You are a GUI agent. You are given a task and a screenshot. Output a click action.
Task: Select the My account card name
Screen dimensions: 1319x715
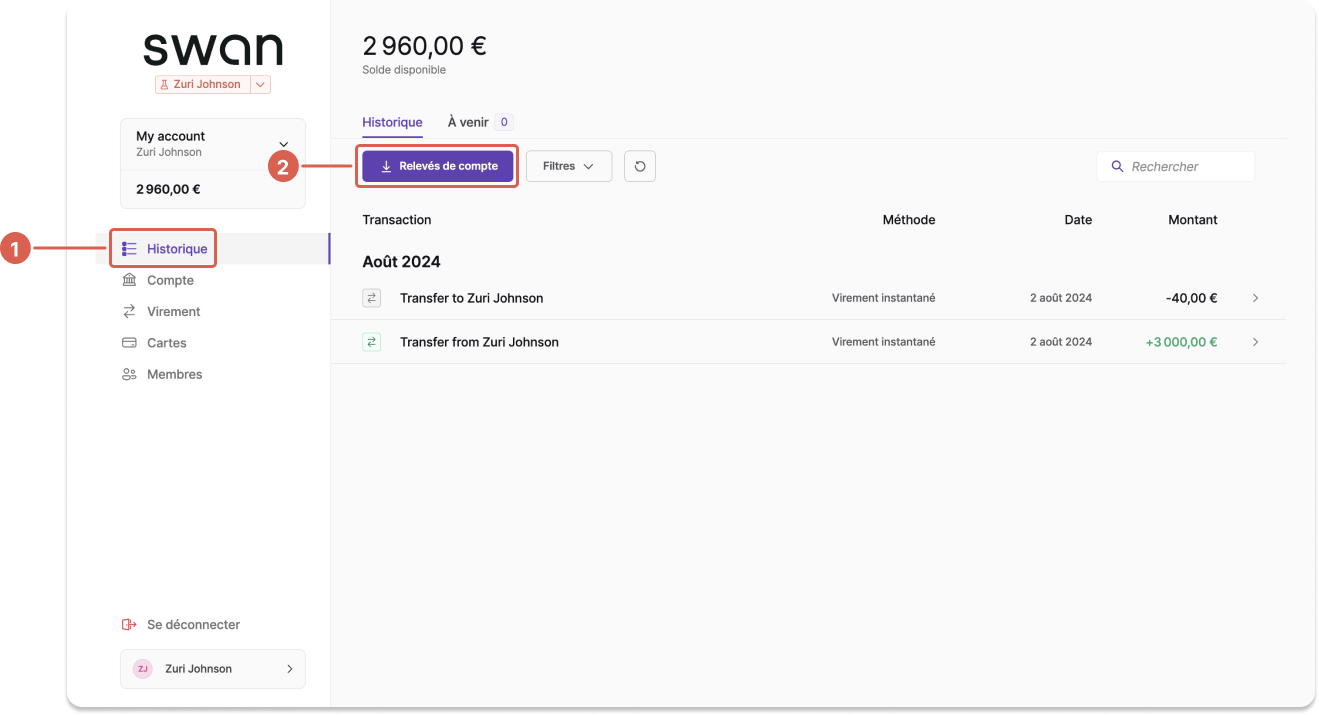tap(170, 136)
